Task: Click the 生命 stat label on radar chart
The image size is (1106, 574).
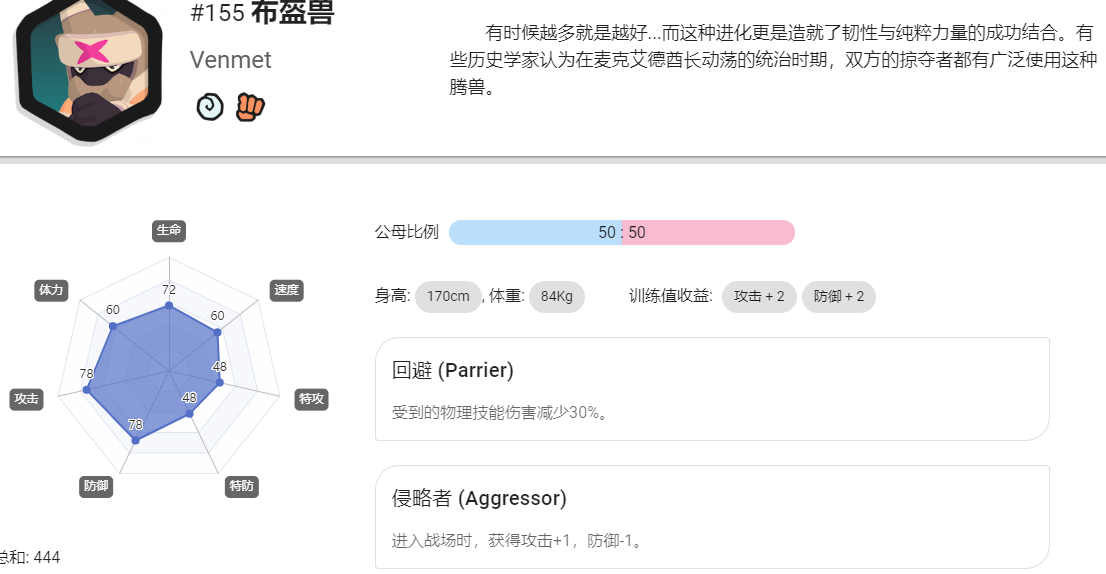Action: point(169,231)
